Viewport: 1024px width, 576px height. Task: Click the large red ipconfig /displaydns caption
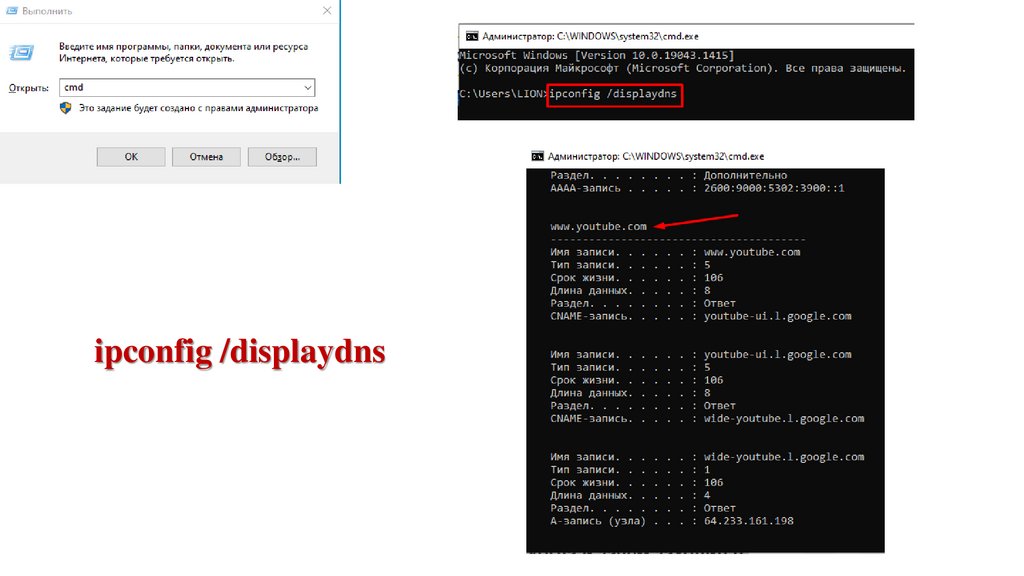tap(240, 353)
